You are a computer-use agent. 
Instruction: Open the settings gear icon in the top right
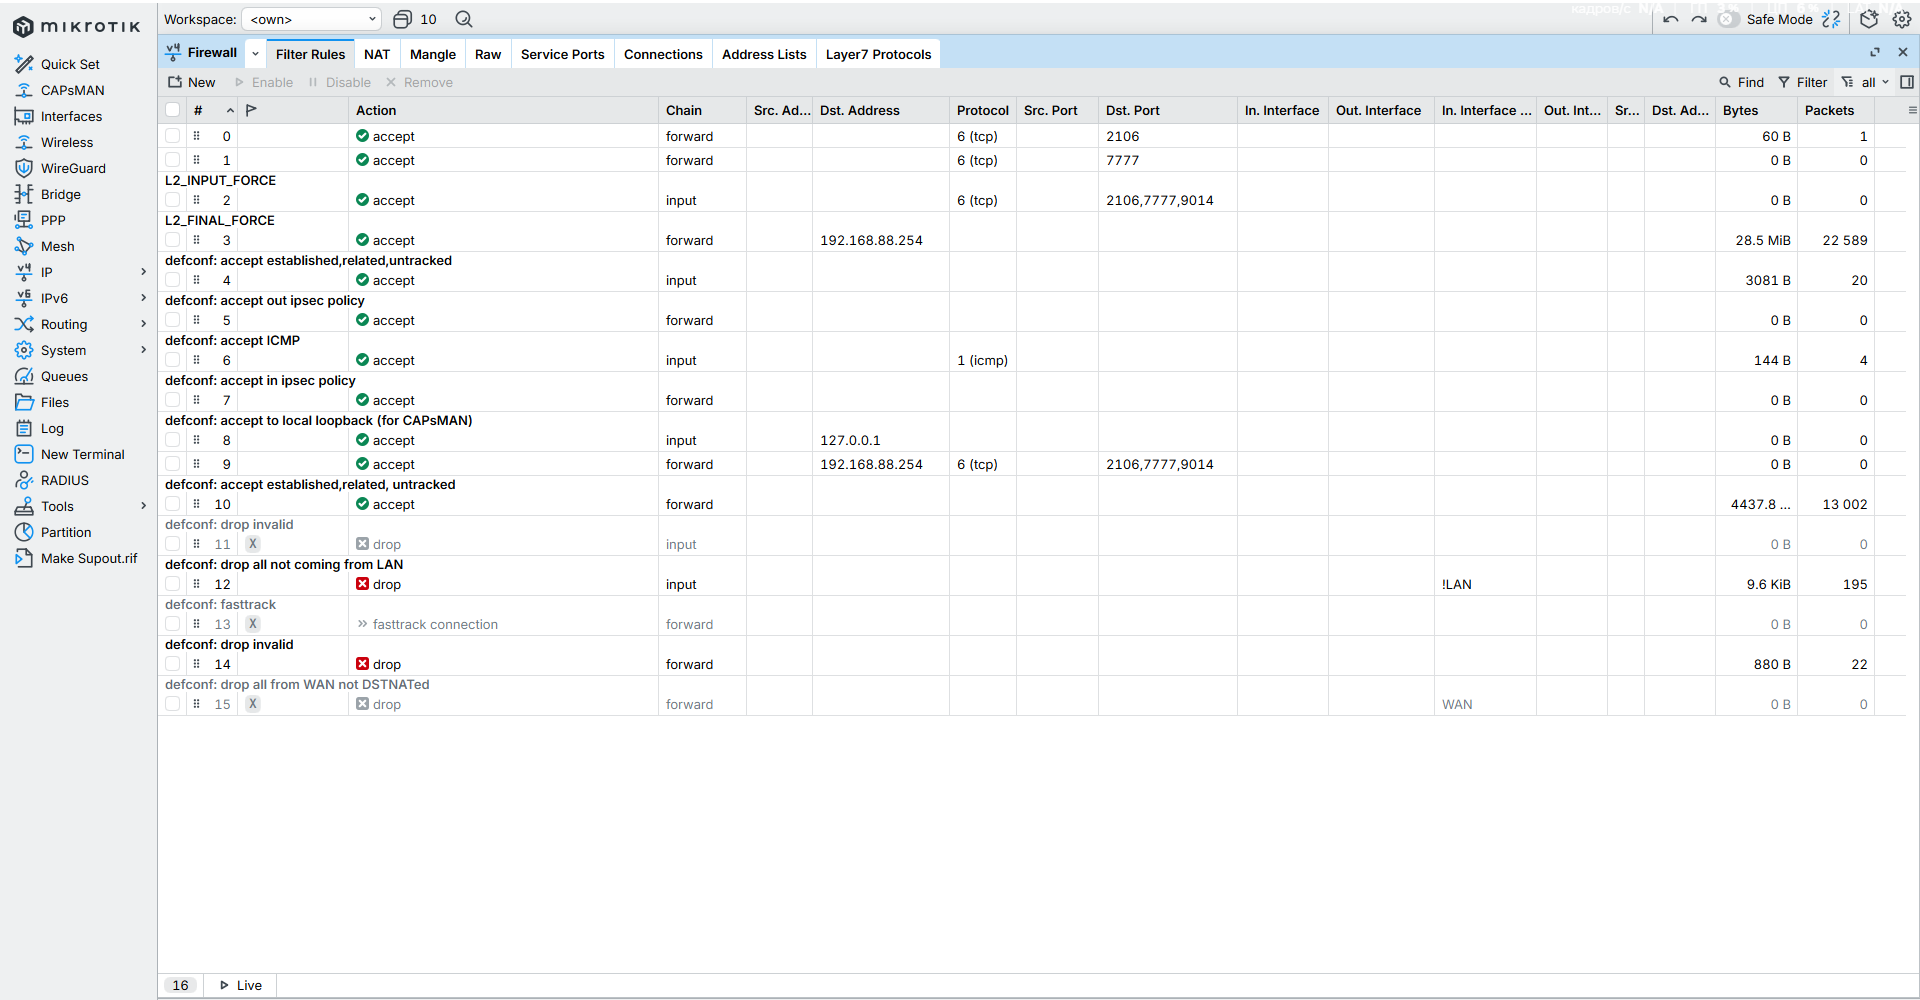(1902, 19)
